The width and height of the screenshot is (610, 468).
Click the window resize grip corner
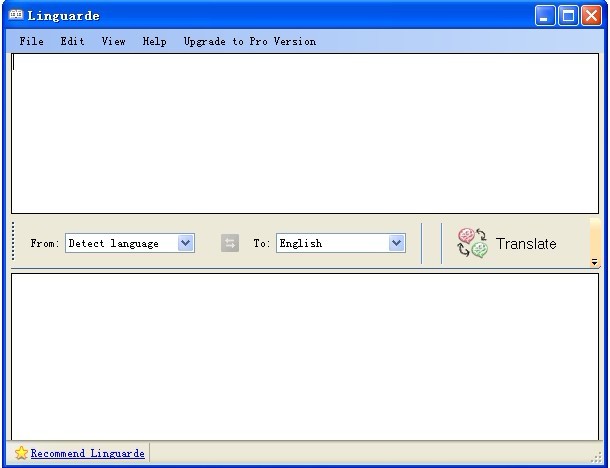pos(596,457)
